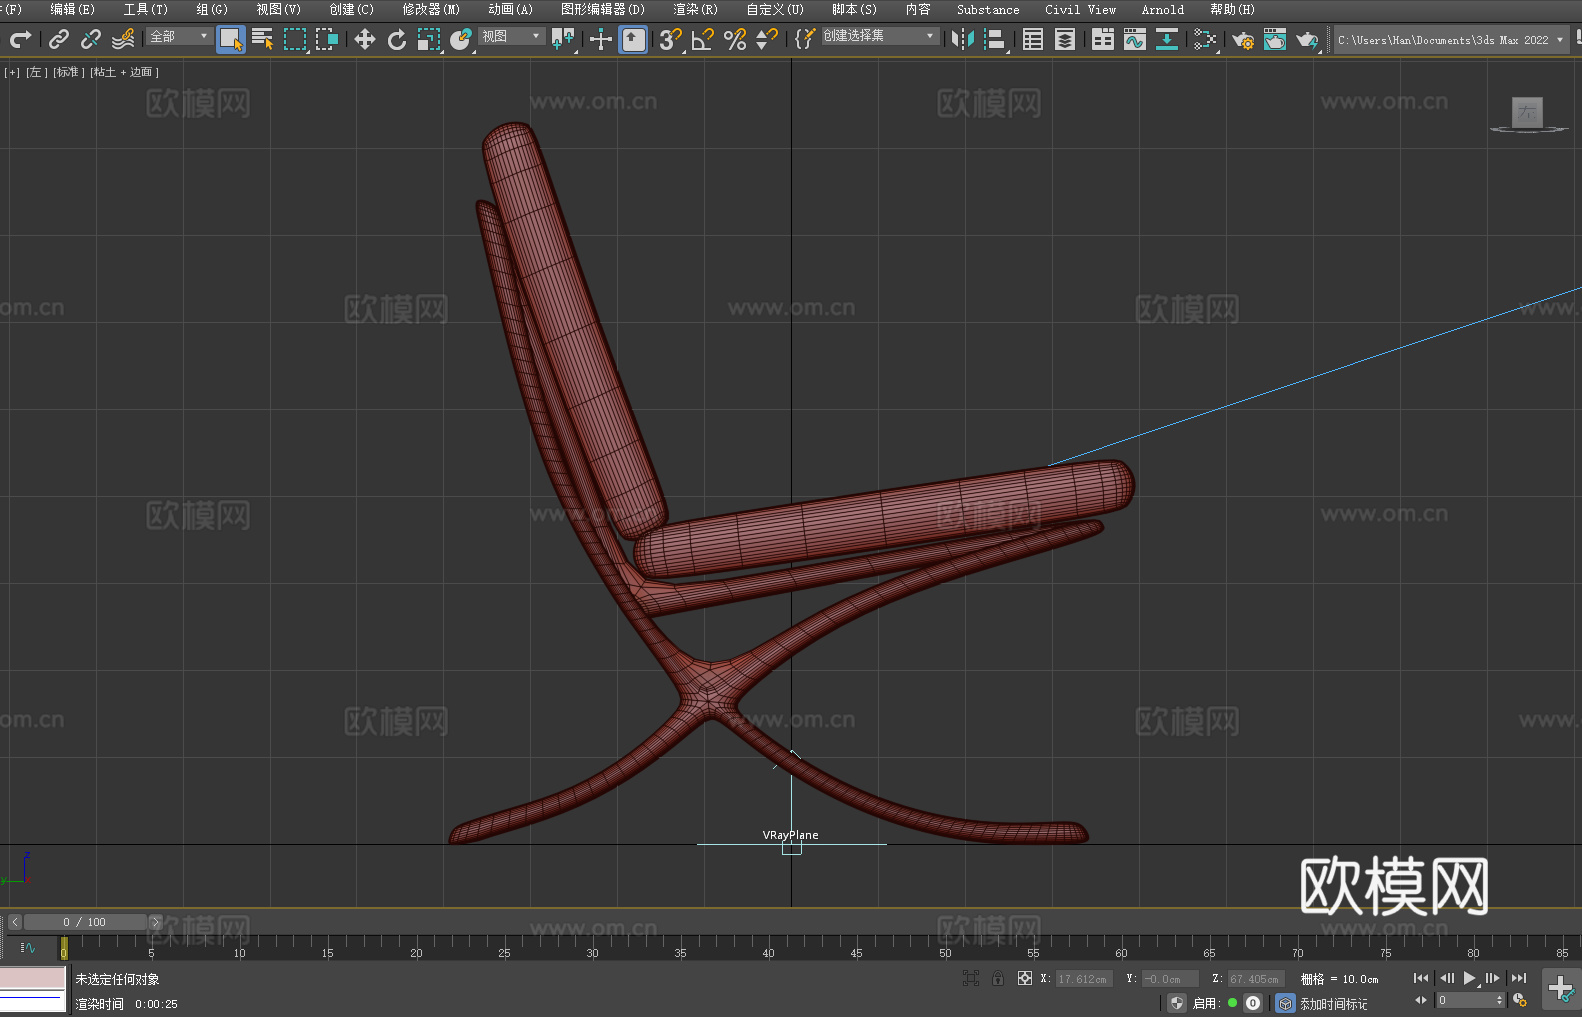The image size is (1582, 1017).
Task: Open reference coordinate dropdown 视图
Action: point(511,36)
